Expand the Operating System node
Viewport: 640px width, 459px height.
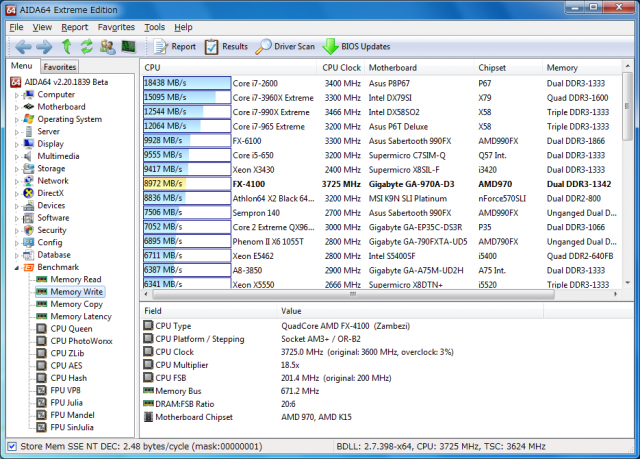[x=17, y=120]
